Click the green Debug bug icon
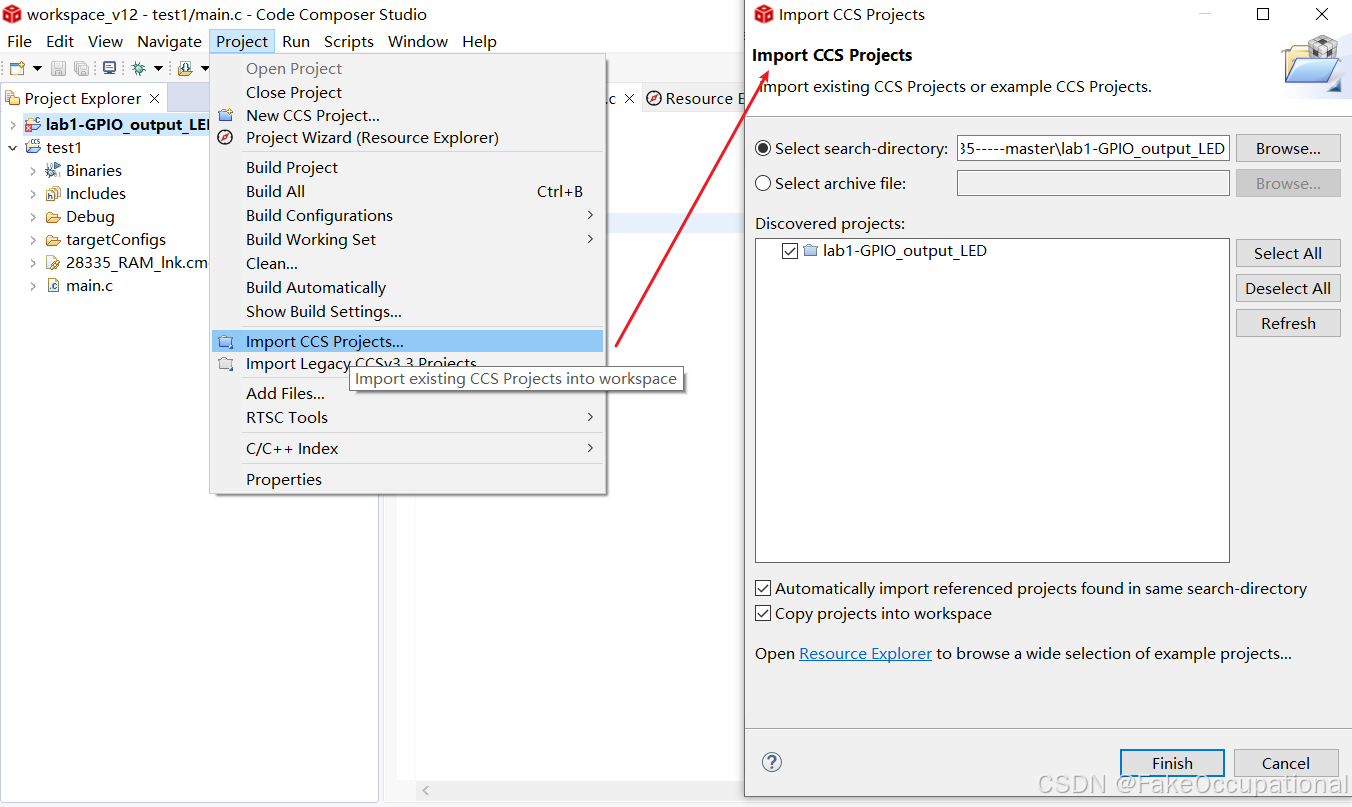 (x=138, y=68)
